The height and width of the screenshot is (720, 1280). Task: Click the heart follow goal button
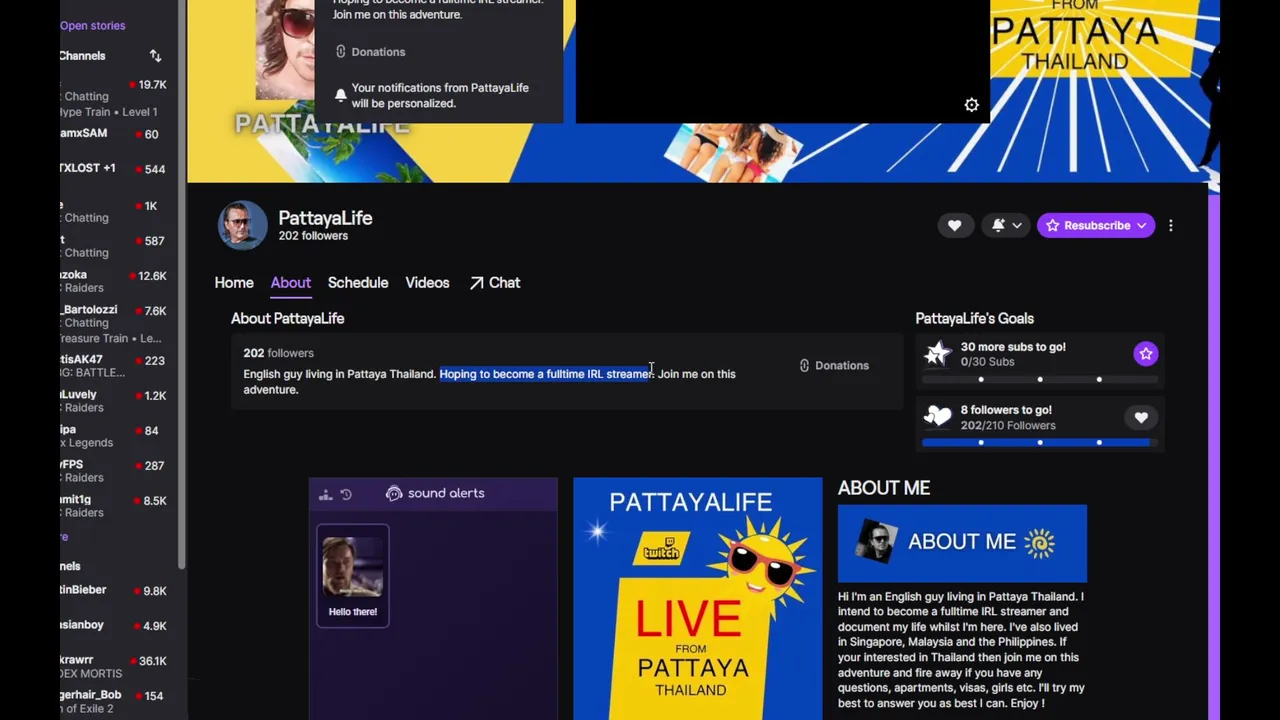[x=1141, y=417]
